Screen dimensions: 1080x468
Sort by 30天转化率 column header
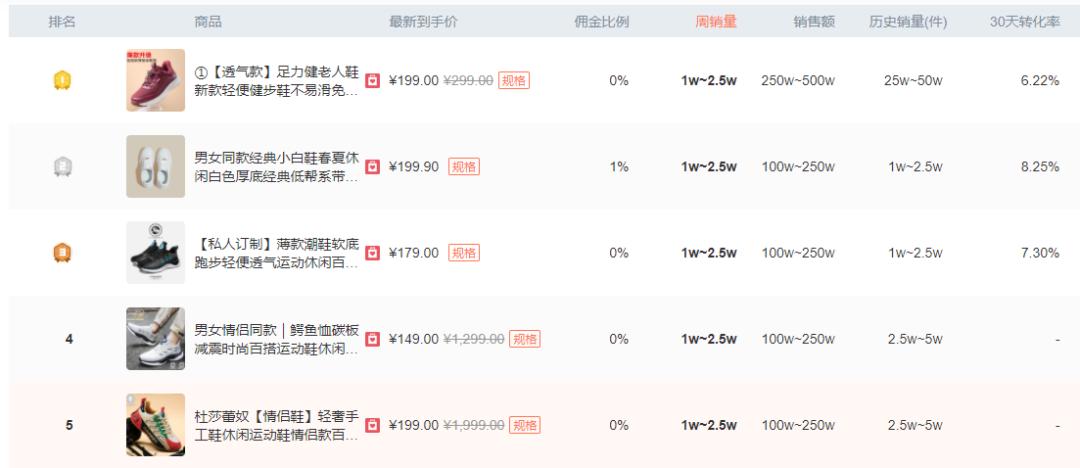click(x=1024, y=22)
